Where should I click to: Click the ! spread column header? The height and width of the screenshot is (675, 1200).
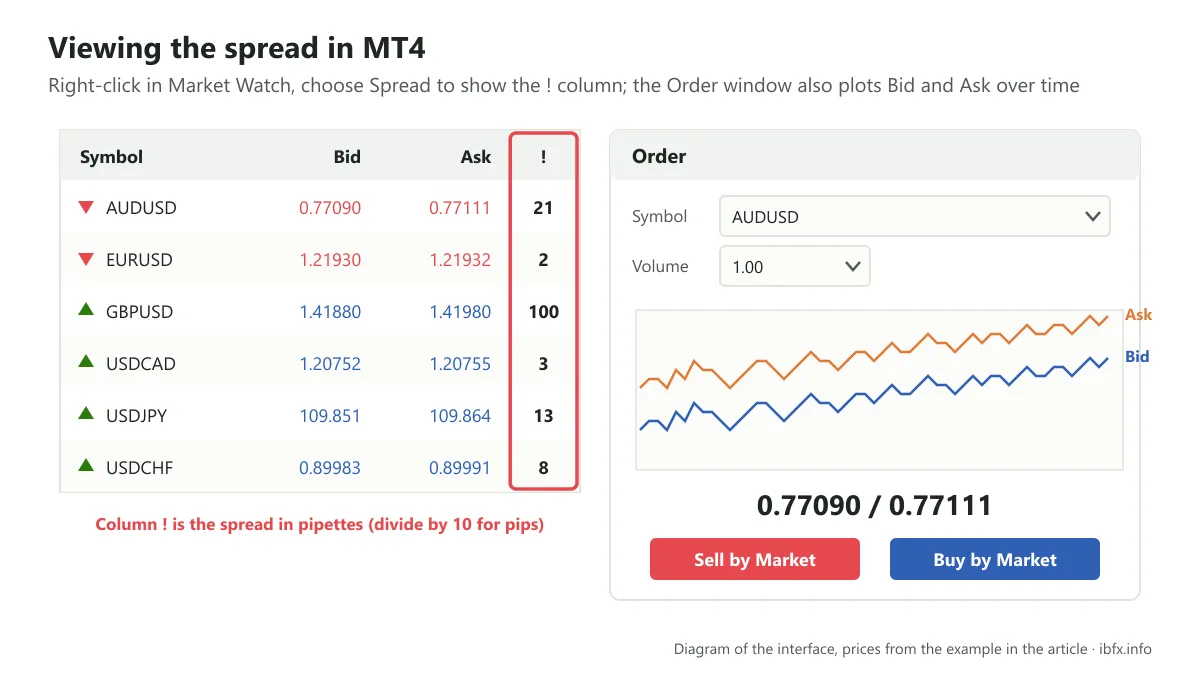(x=543, y=157)
